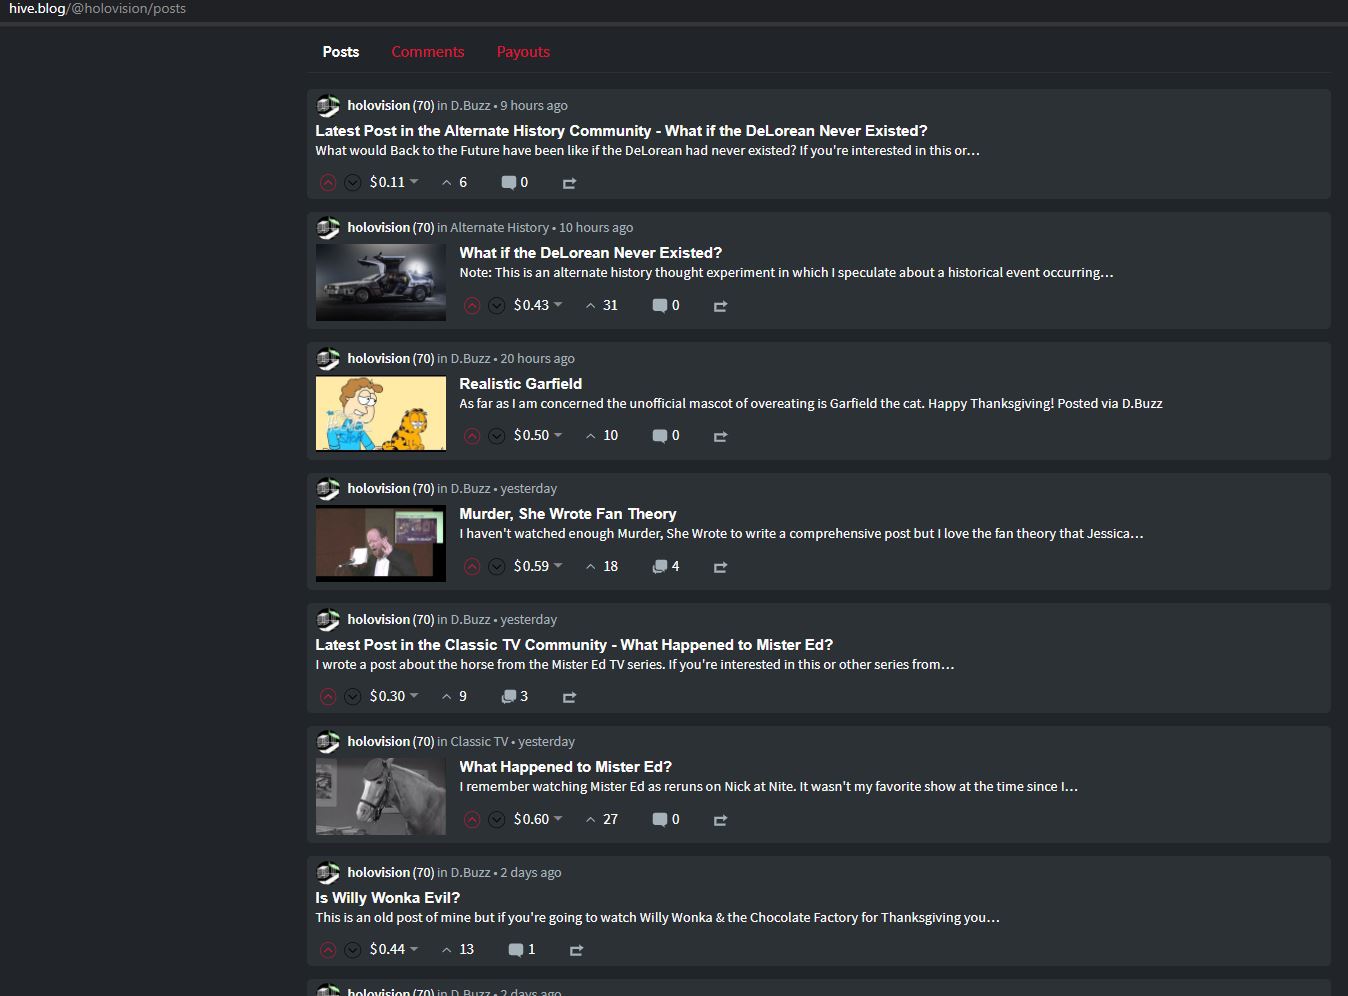Upvote the What if the DeLorean Never Existed post
This screenshot has height=996, width=1348.
(472, 305)
